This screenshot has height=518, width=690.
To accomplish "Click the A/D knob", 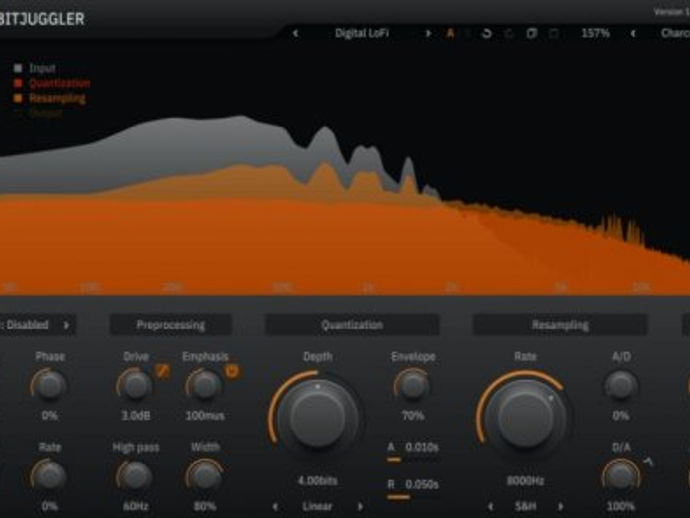I will (x=621, y=385).
